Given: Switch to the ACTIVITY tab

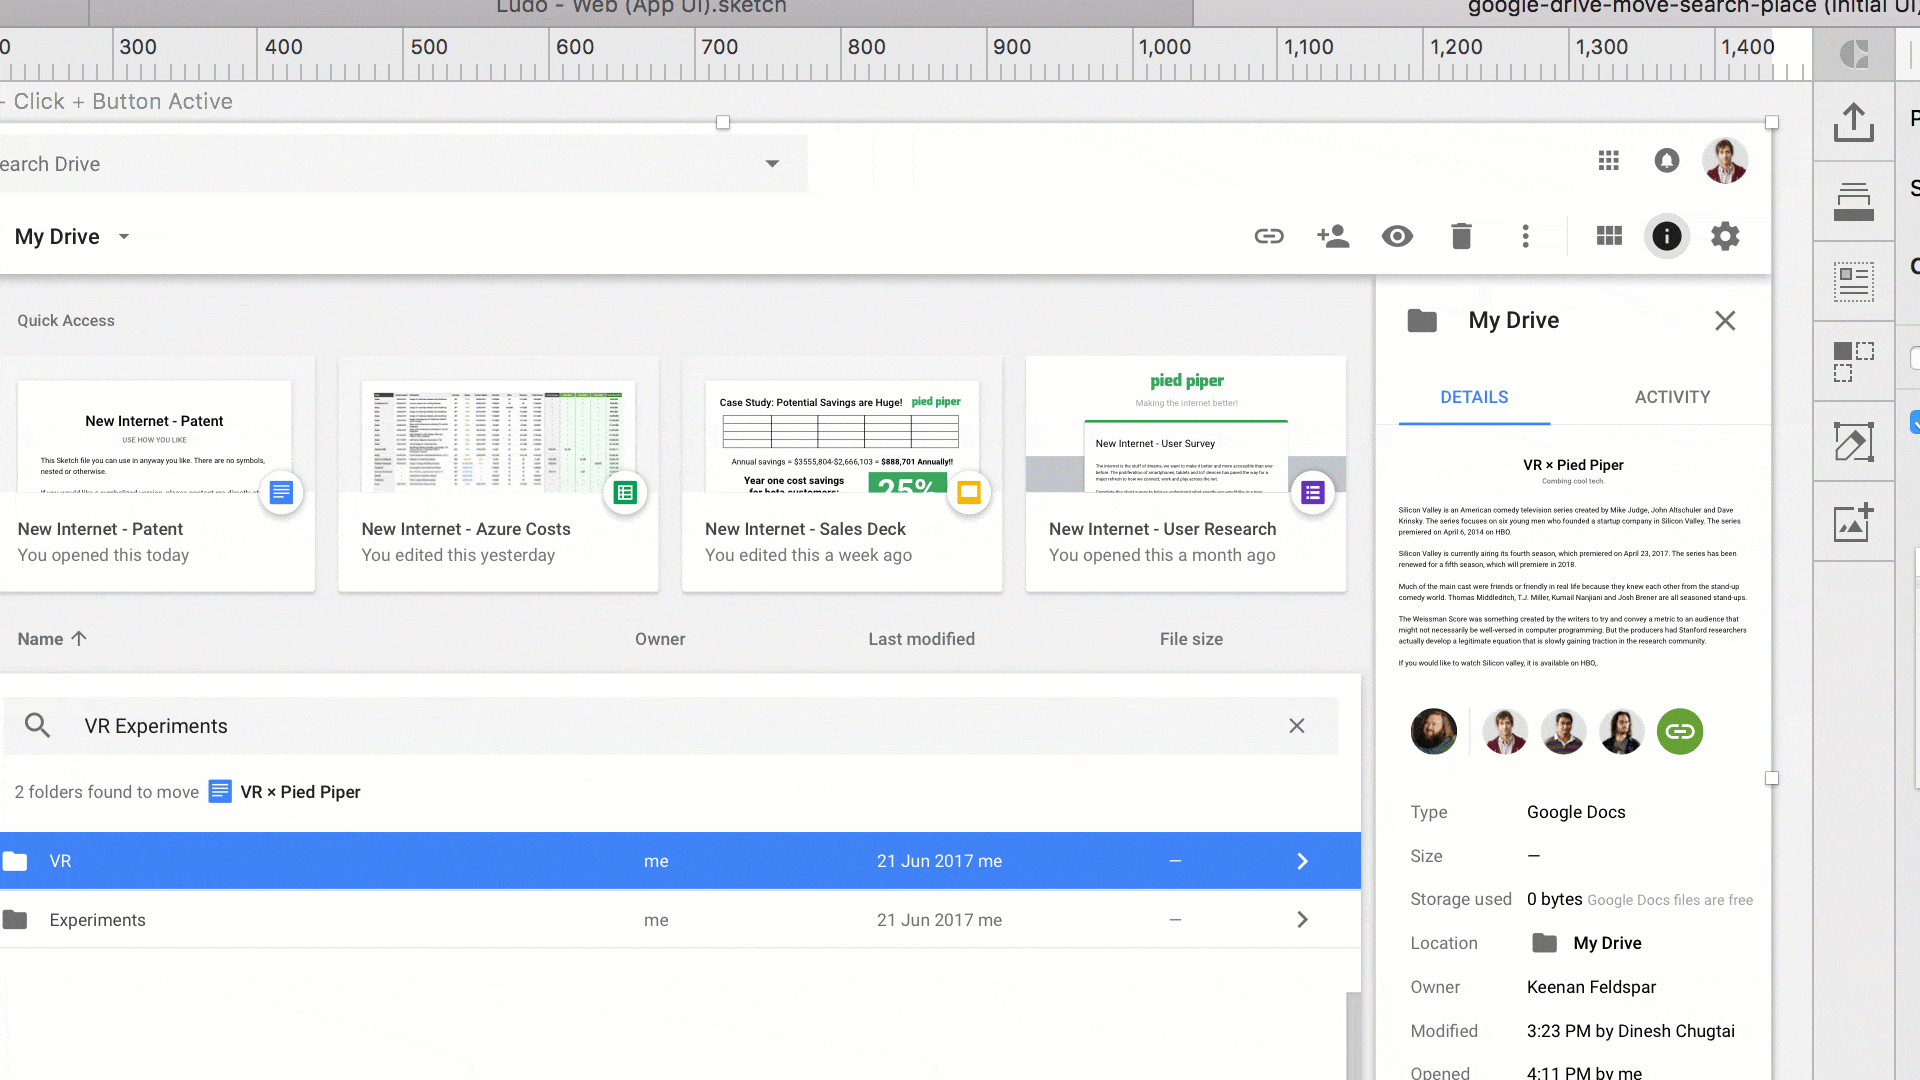Looking at the screenshot, I should point(1672,397).
